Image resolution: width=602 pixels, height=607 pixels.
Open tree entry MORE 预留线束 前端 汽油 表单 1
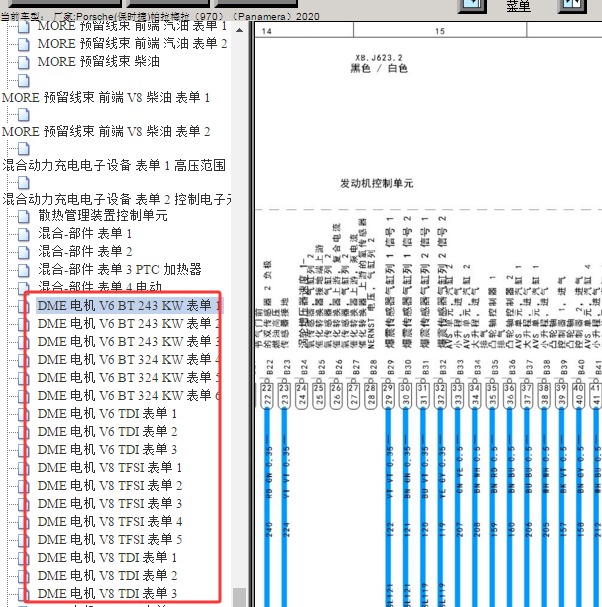click(132, 26)
